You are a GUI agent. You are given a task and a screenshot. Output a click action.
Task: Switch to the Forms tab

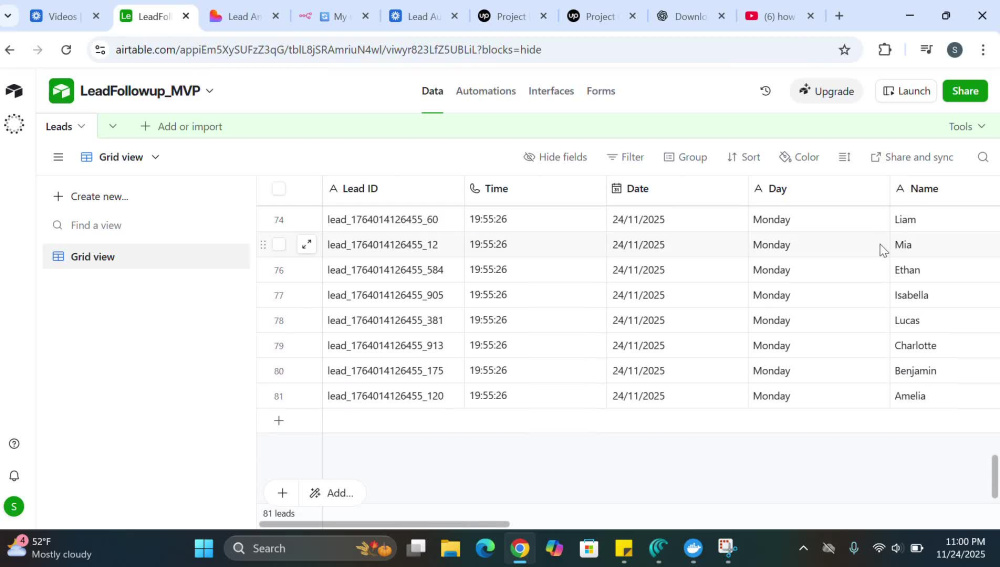click(x=601, y=91)
